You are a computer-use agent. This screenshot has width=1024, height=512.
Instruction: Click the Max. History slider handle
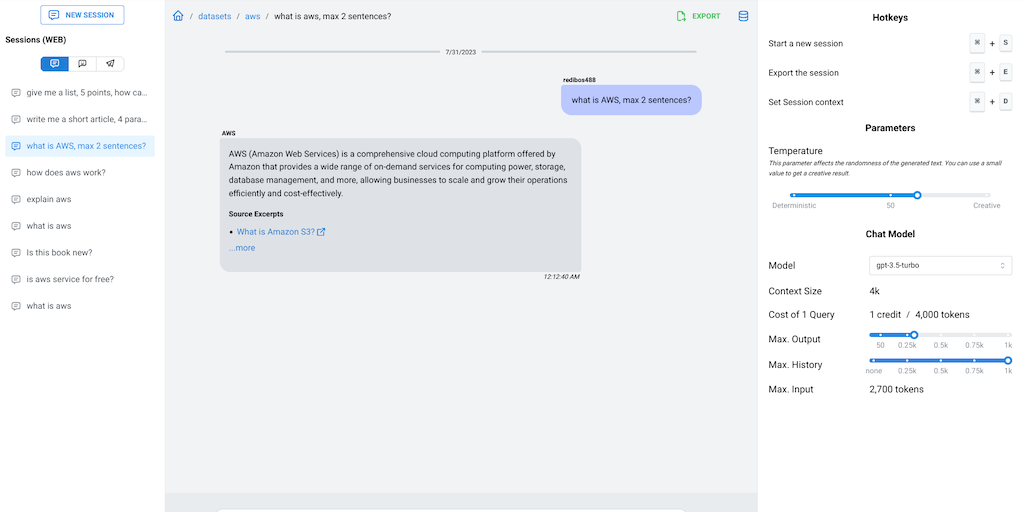point(1007,360)
